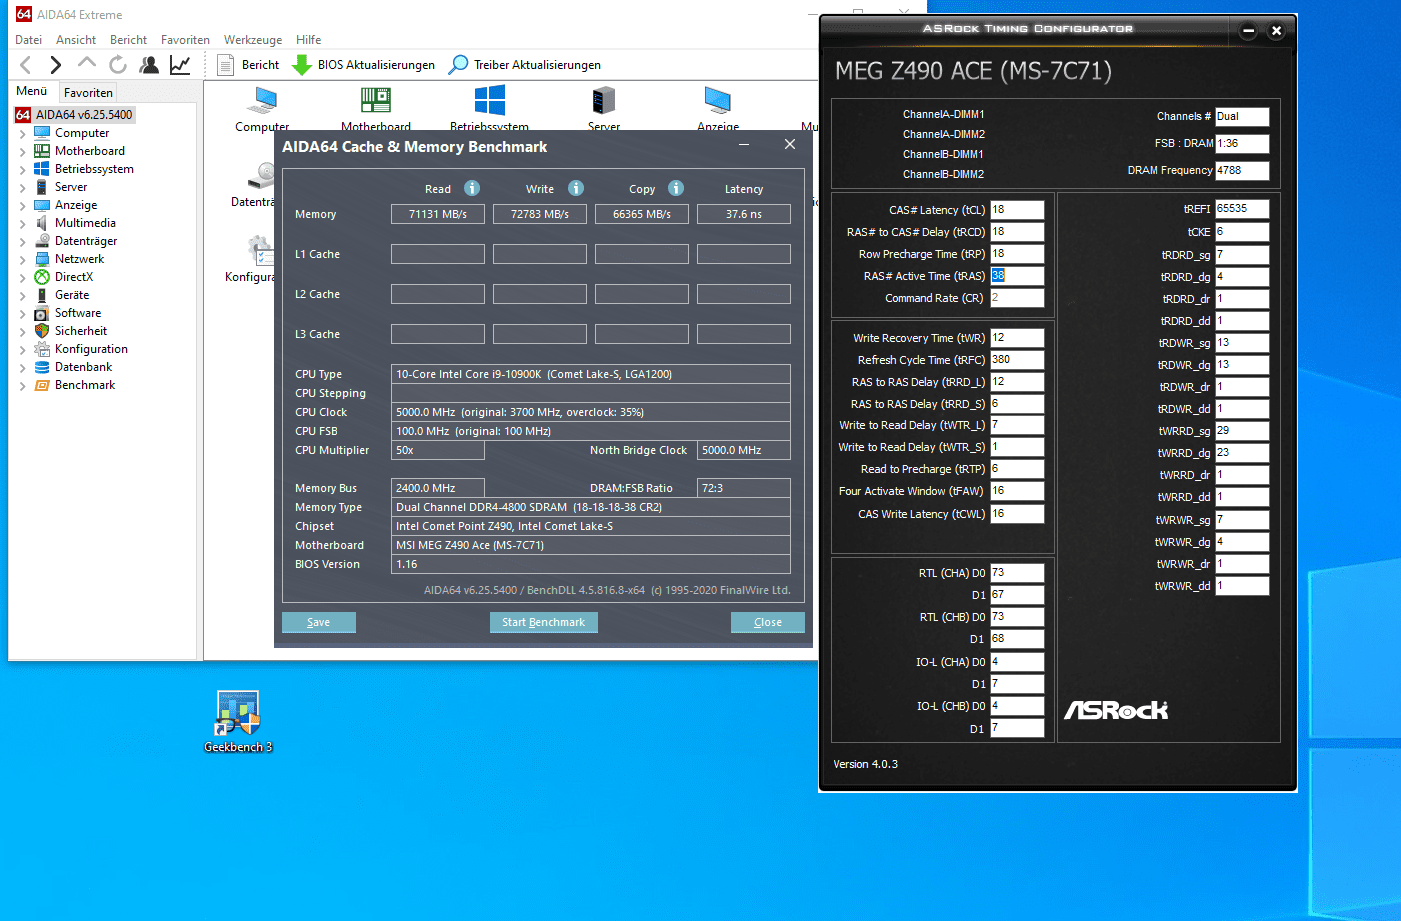Click the Save button in benchmark dialog
The height and width of the screenshot is (921, 1401).
click(x=318, y=622)
